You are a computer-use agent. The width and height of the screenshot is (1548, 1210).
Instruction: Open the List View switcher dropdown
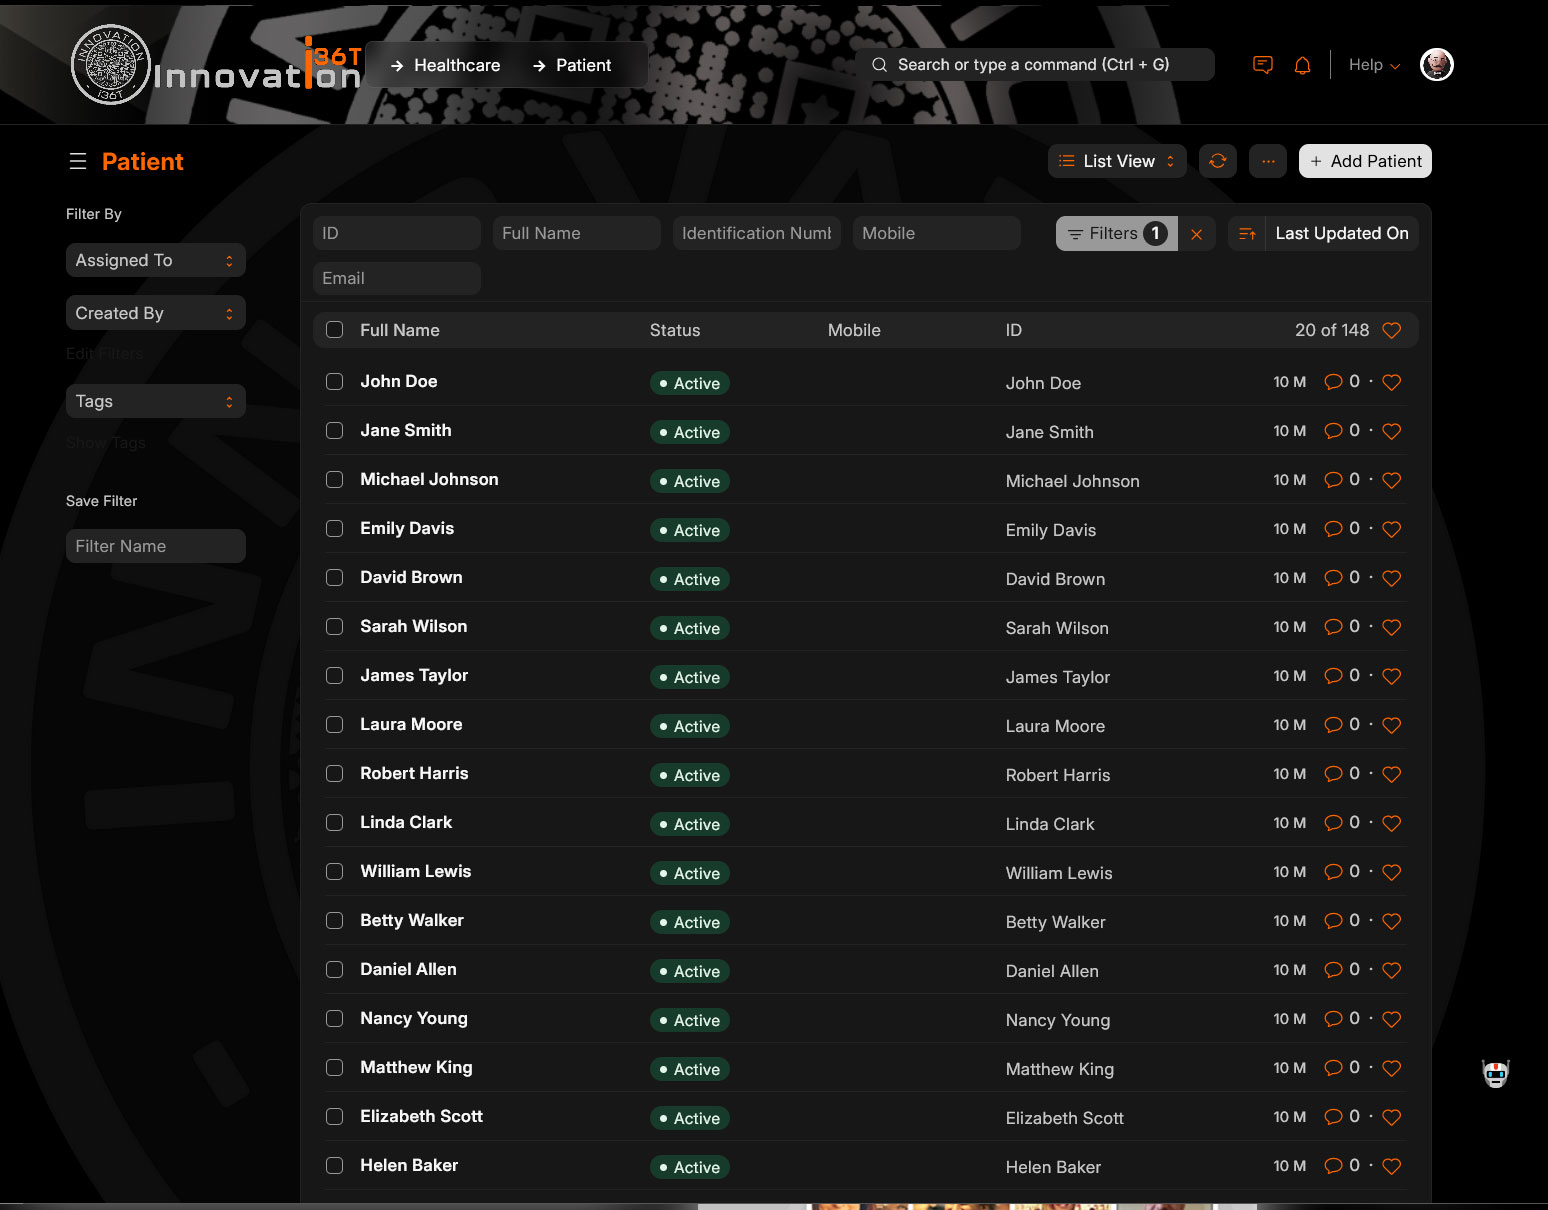pos(1116,161)
